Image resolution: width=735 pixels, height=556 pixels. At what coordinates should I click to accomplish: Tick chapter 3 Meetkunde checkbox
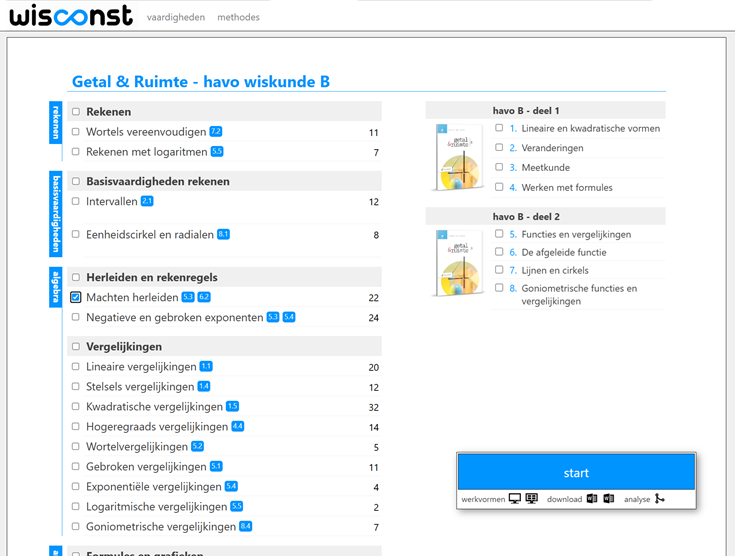tap(499, 167)
